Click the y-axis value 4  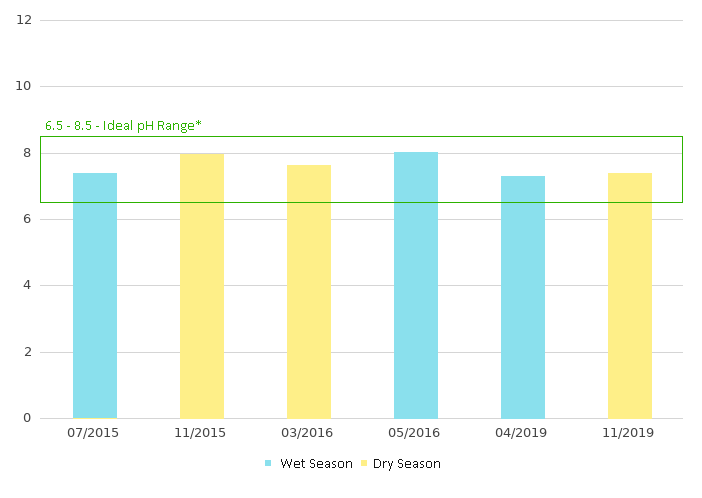[x=29, y=285]
